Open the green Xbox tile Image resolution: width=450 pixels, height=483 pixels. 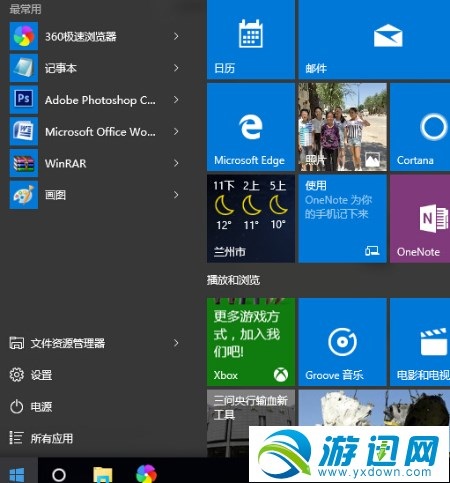pos(251,342)
